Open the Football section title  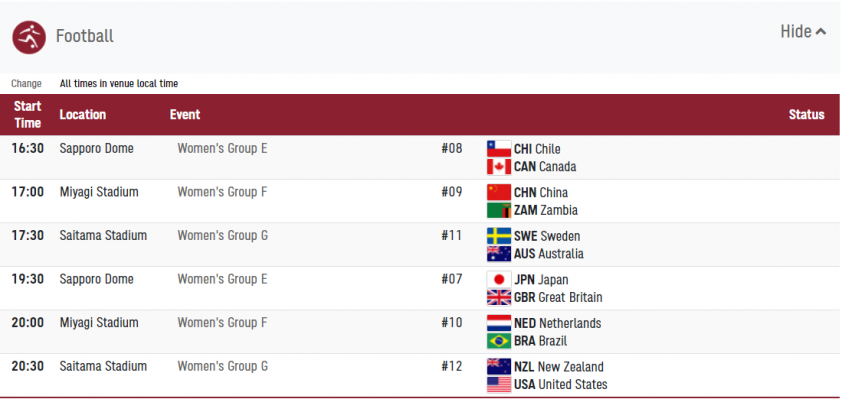[x=85, y=36]
